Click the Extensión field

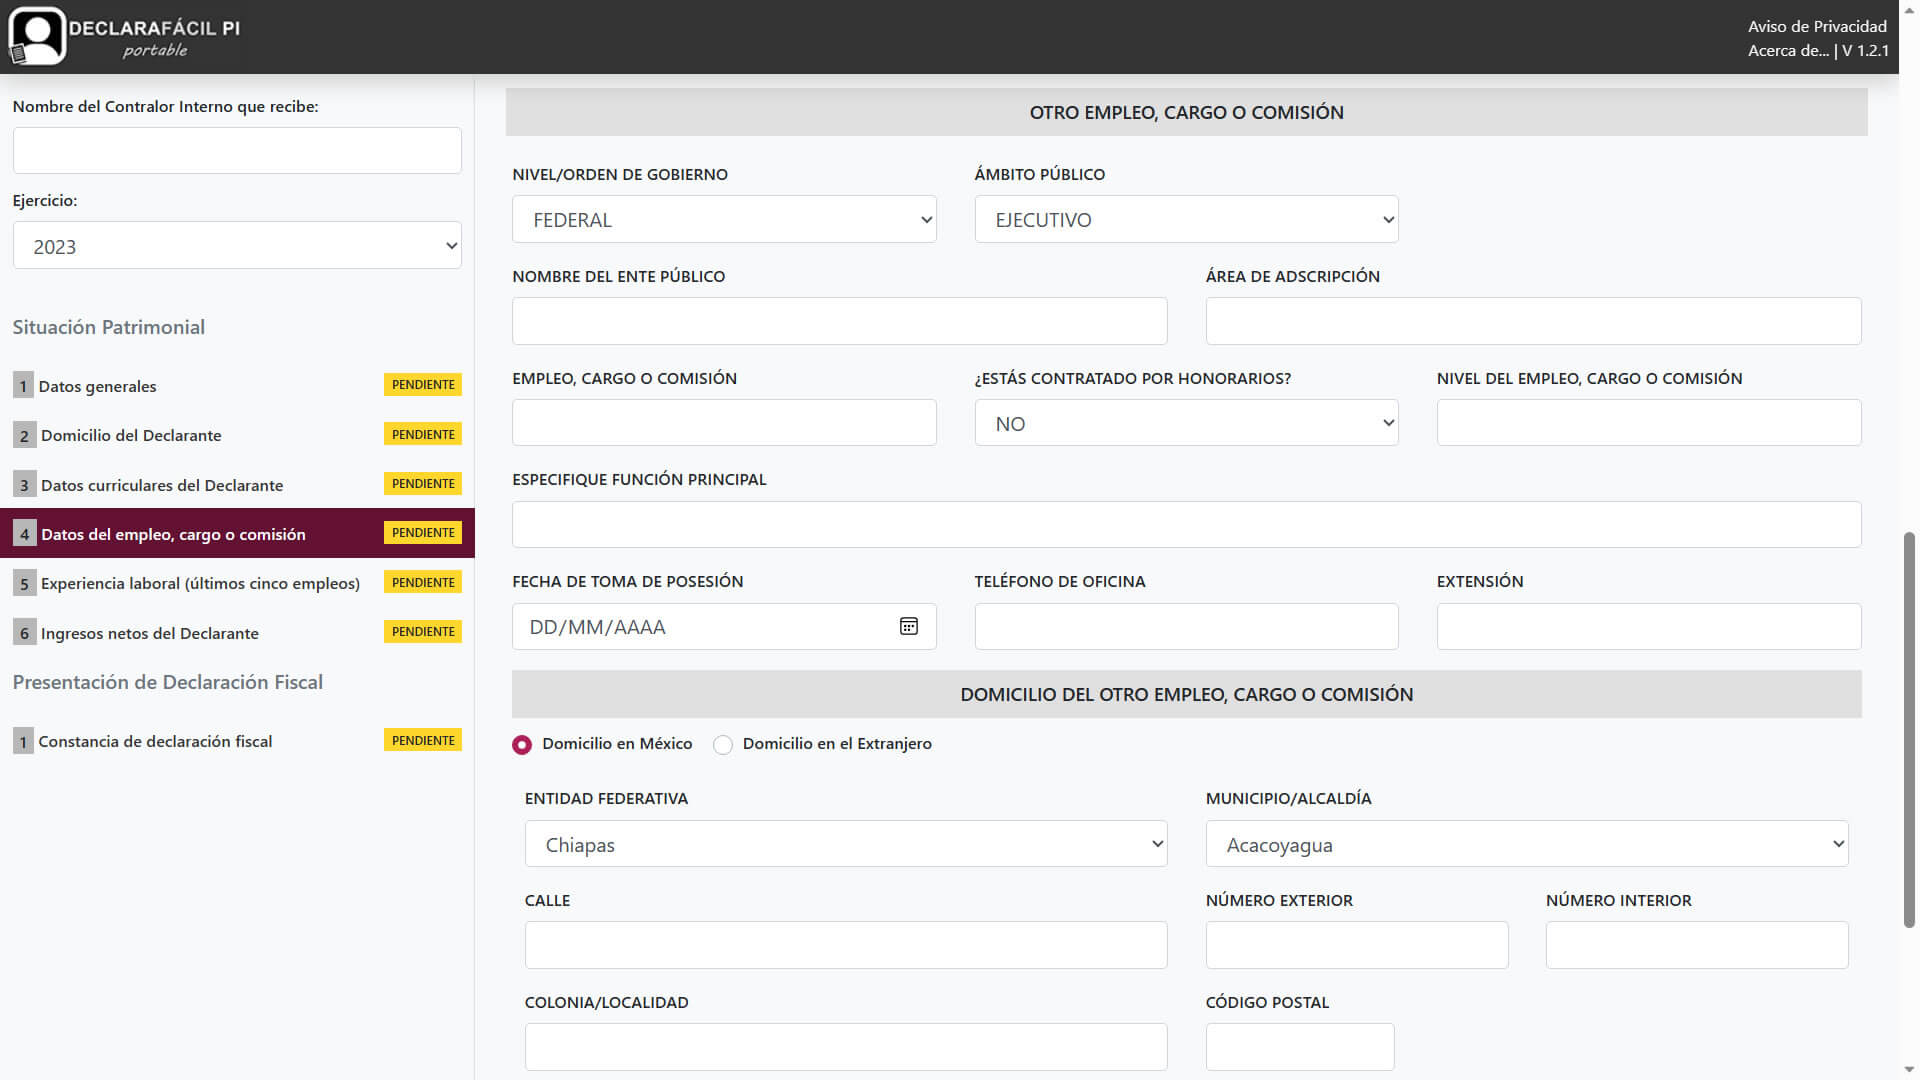coord(1649,626)
